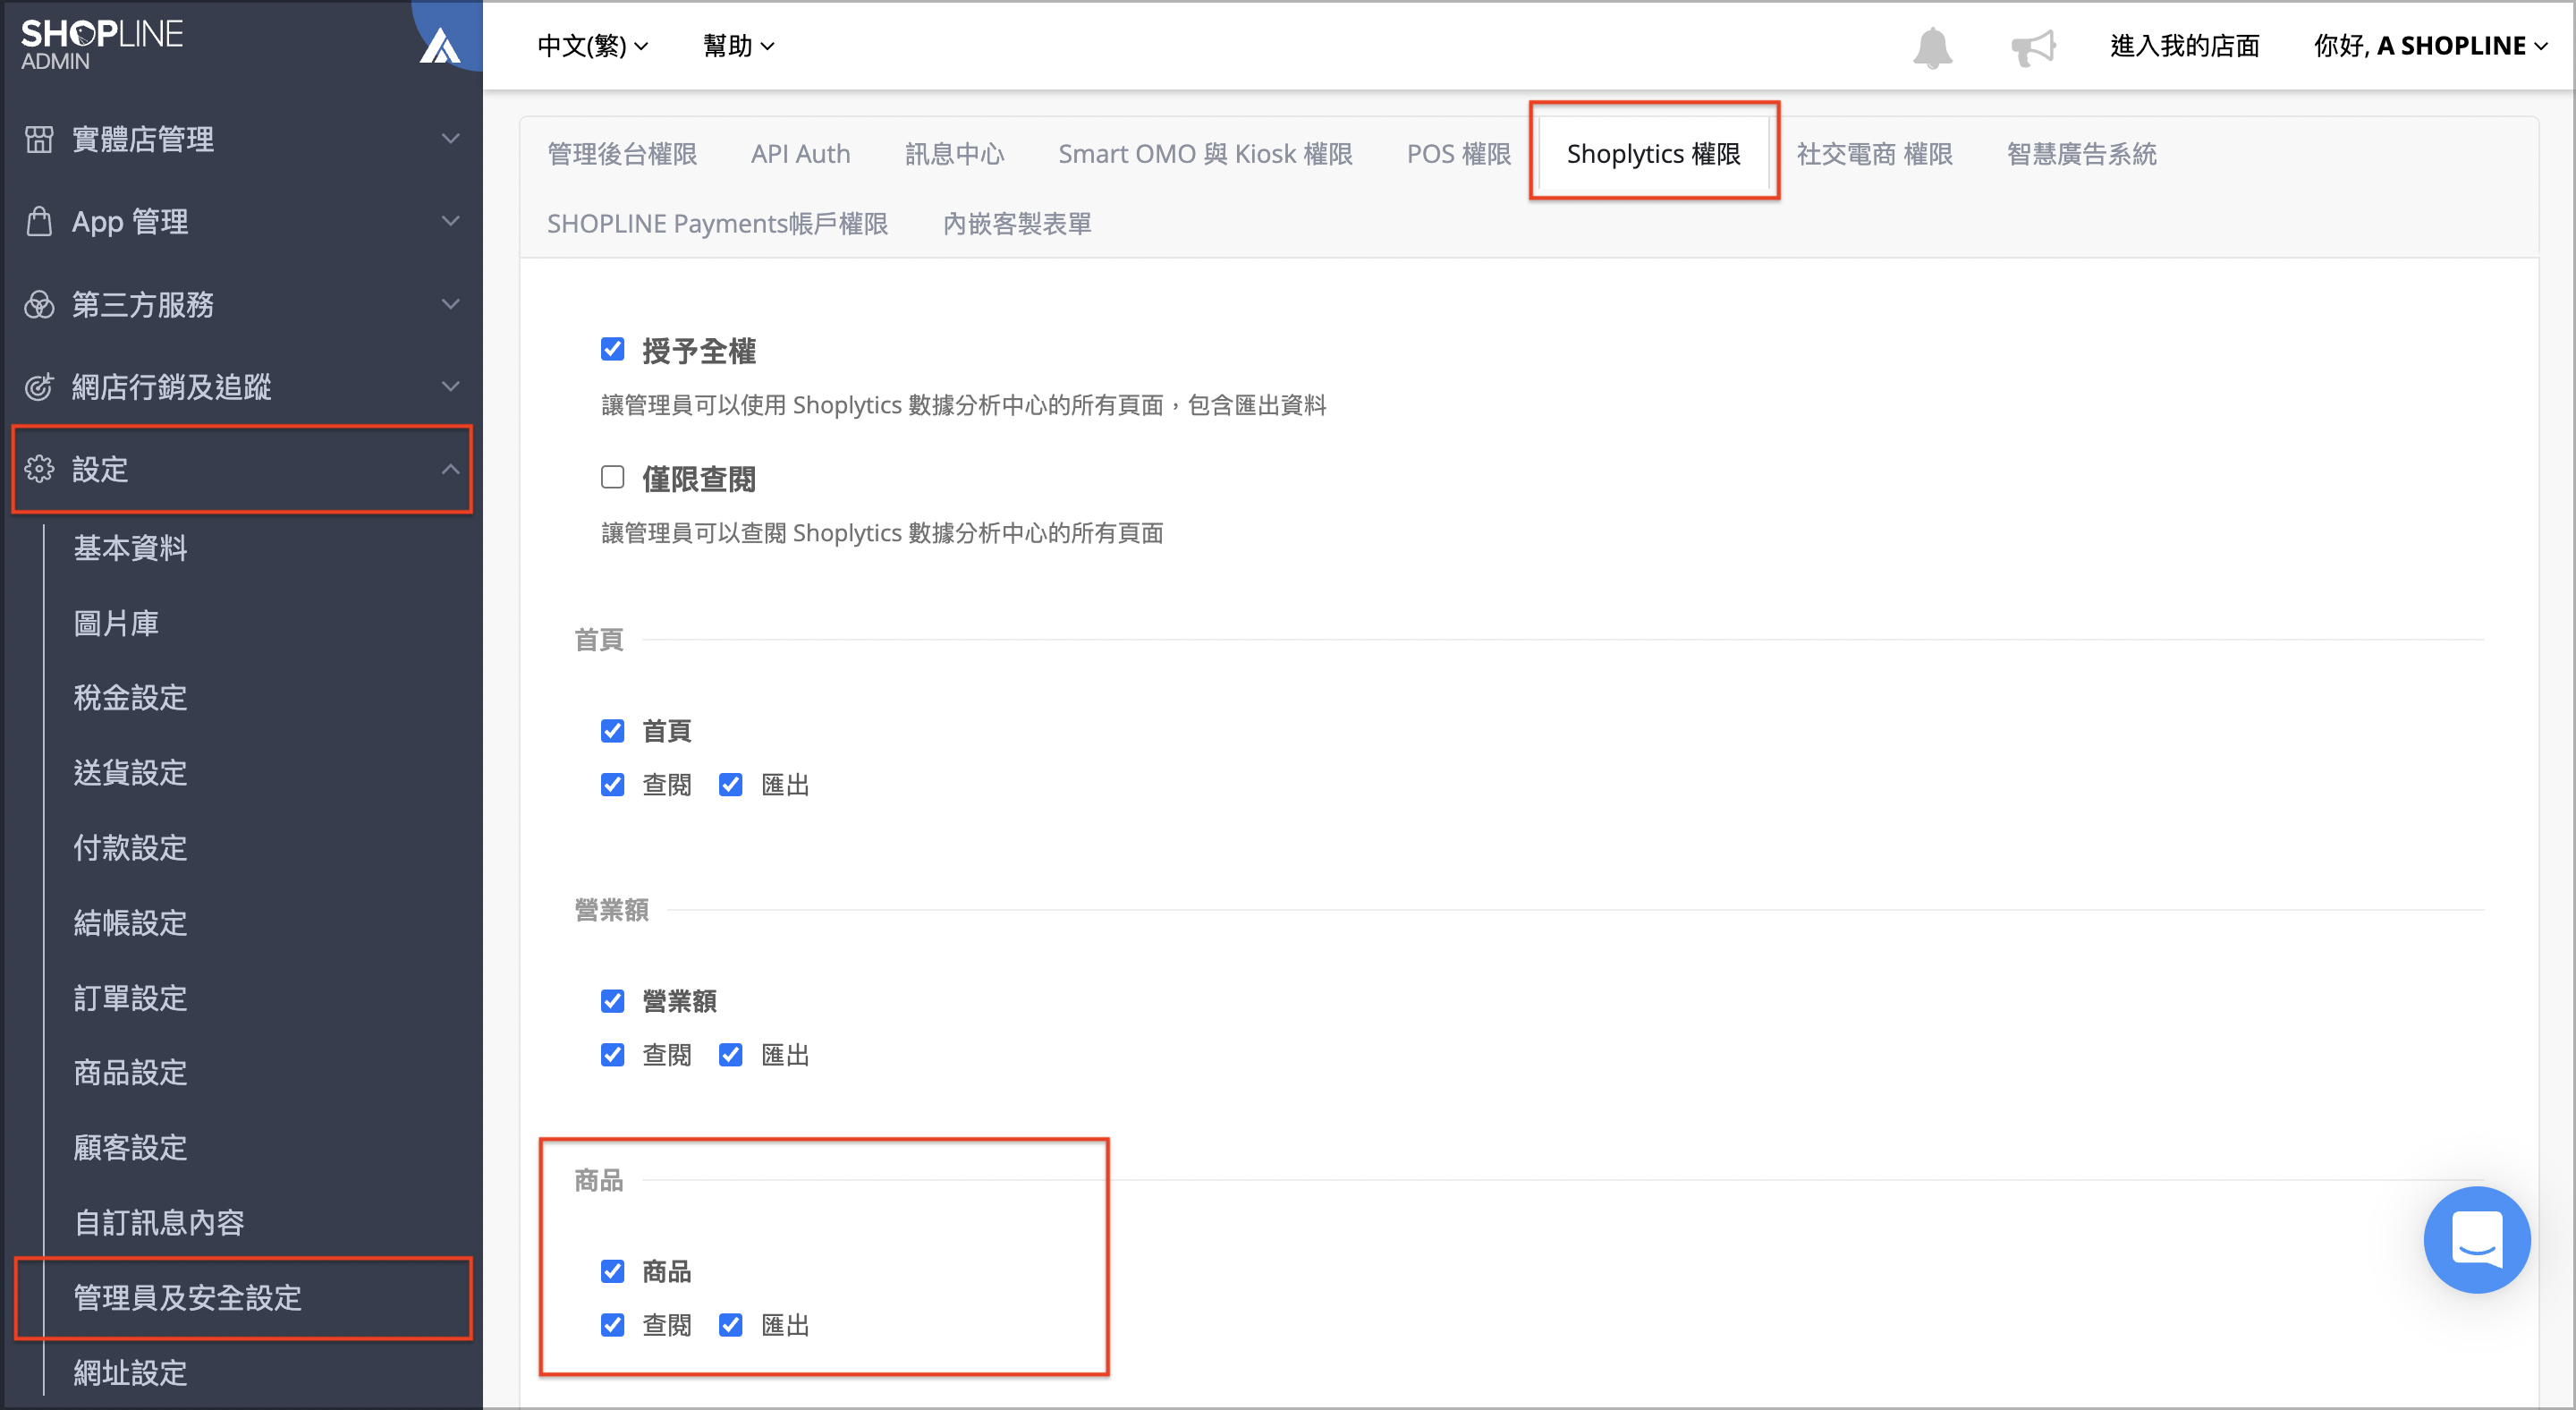Screen dimensions: 2576x1410
Task: Open 商品設定 in sidebar
Action: click(x=130, y=1073)
